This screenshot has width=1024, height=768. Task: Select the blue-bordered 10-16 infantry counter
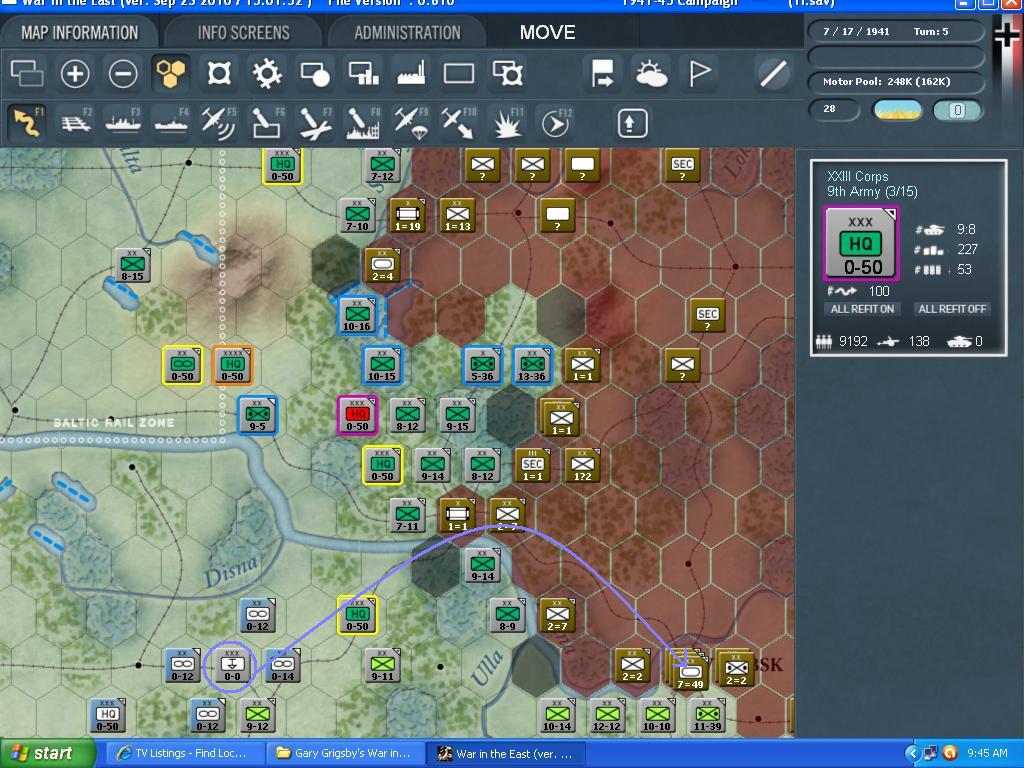(x=357, y=315)
